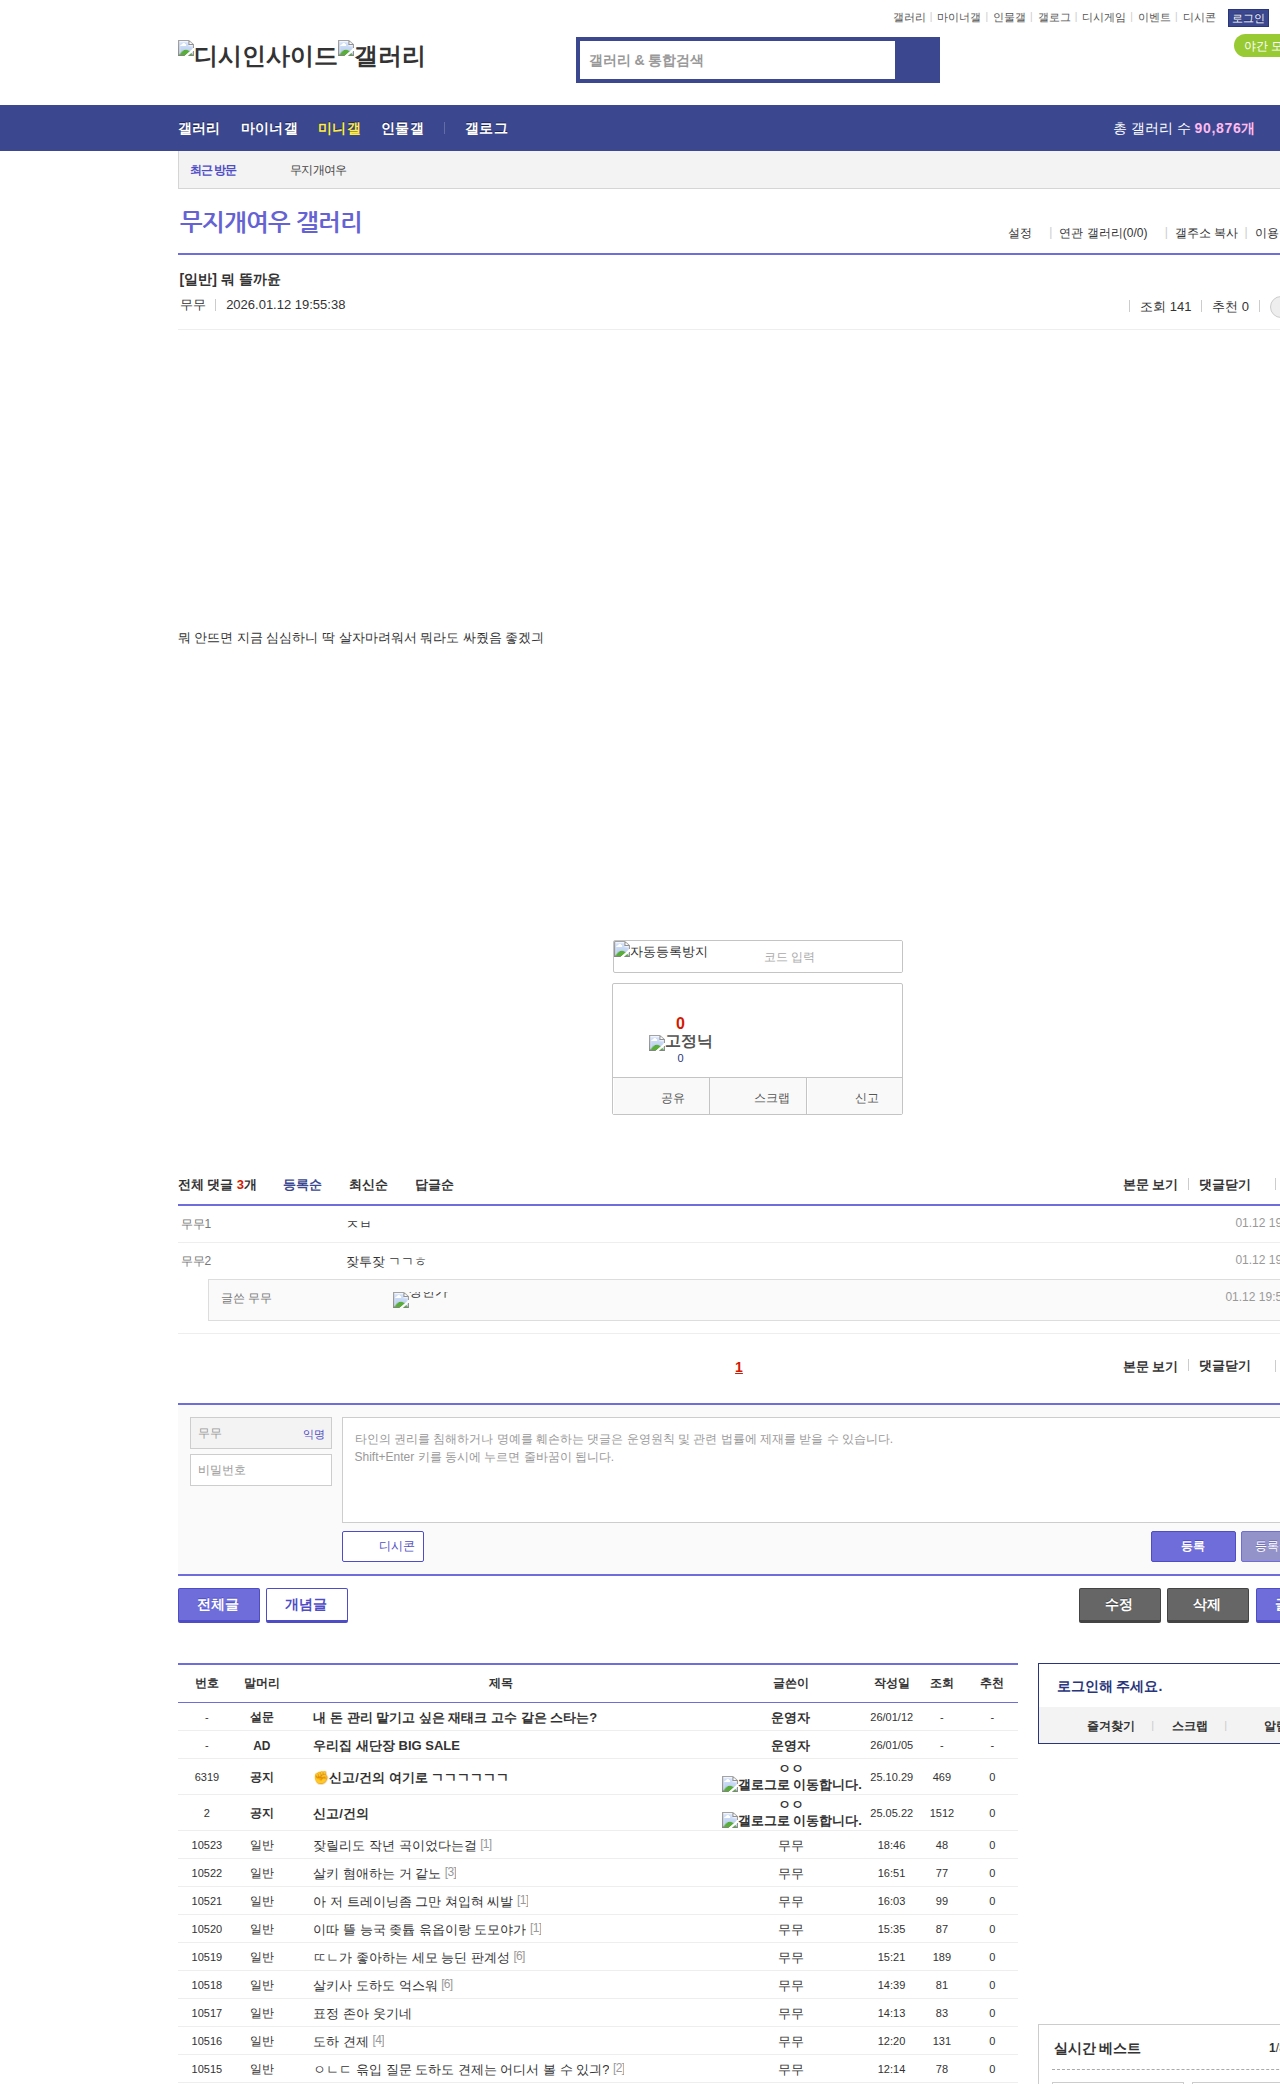Click the image in the 글쓴 무무 reply
1280x2084 pixels.
420,1298
